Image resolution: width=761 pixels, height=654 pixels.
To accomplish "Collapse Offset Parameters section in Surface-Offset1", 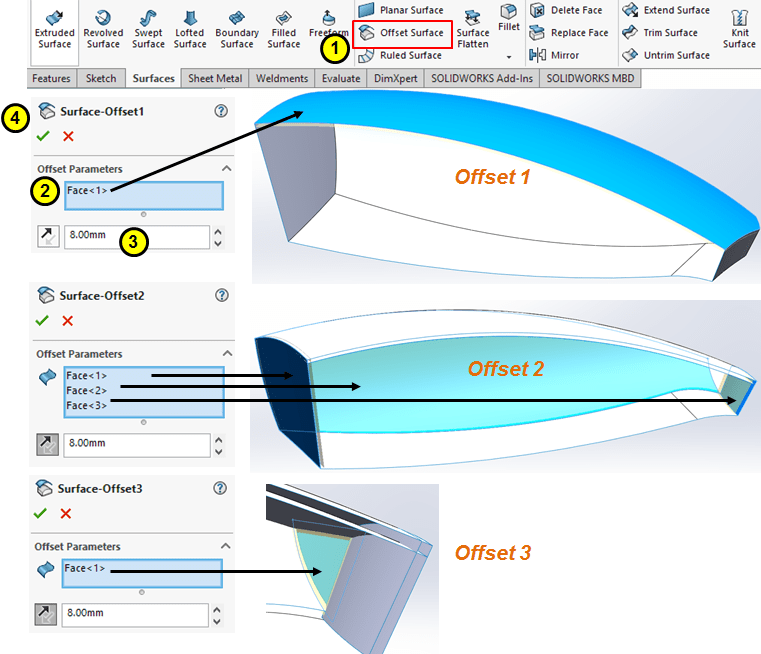I will (x=226, y=169).
